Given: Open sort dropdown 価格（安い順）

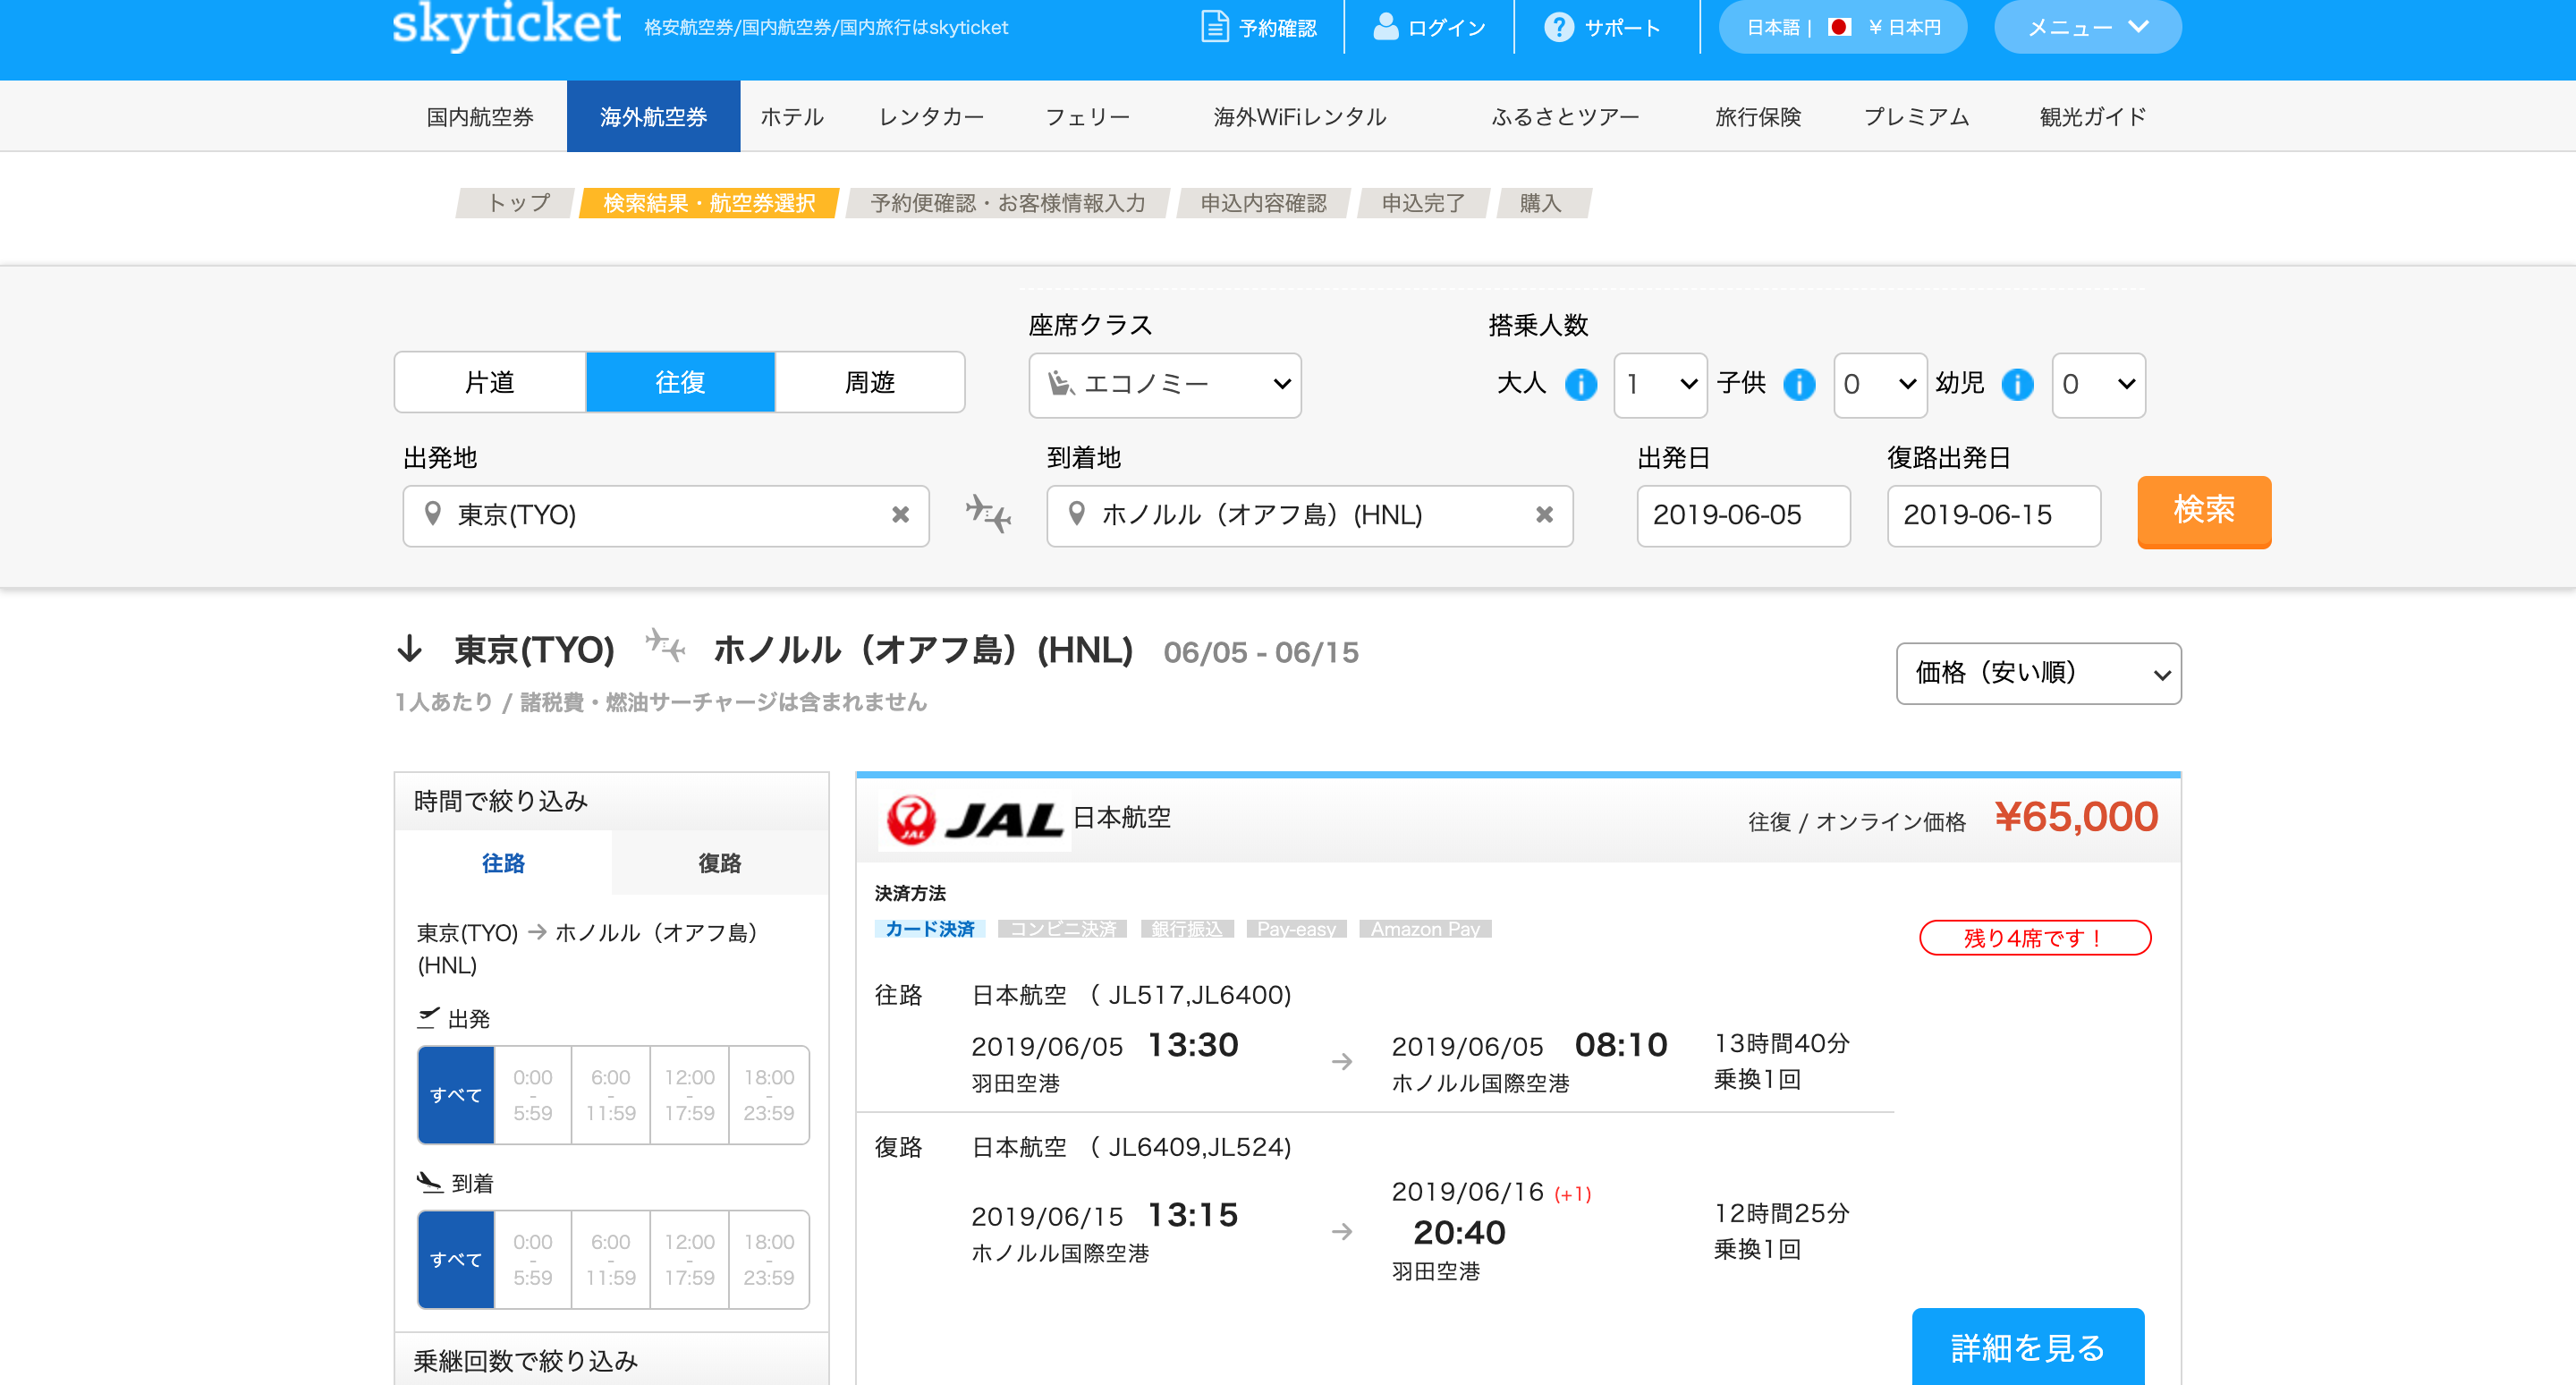Looking at the screenshot, I should coord(2038,673).
